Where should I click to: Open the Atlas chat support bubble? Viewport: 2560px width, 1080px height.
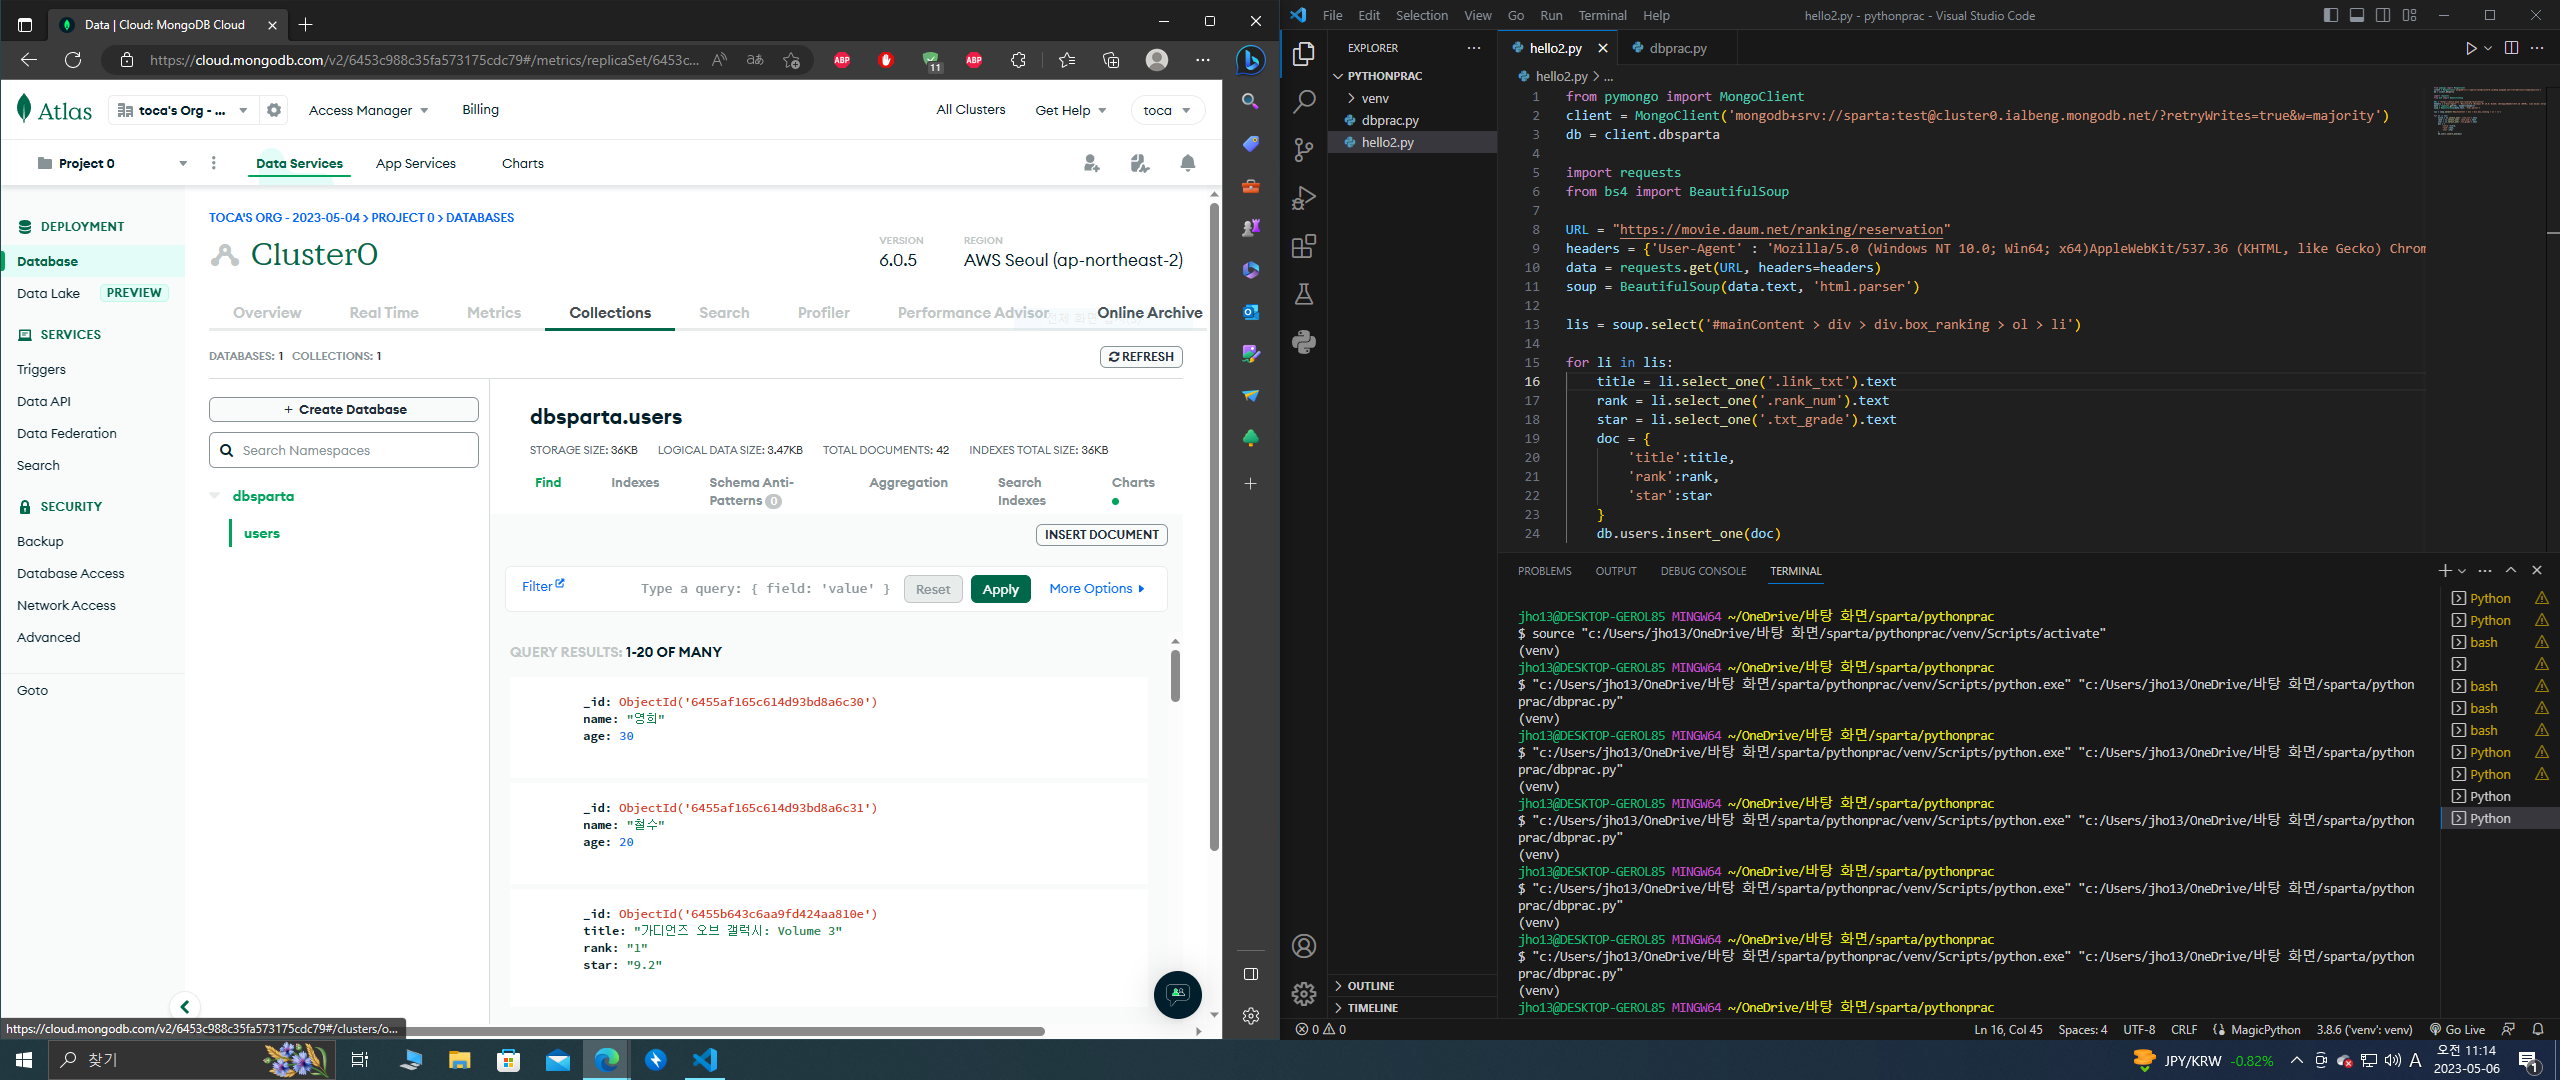[x=1178, y=994]
